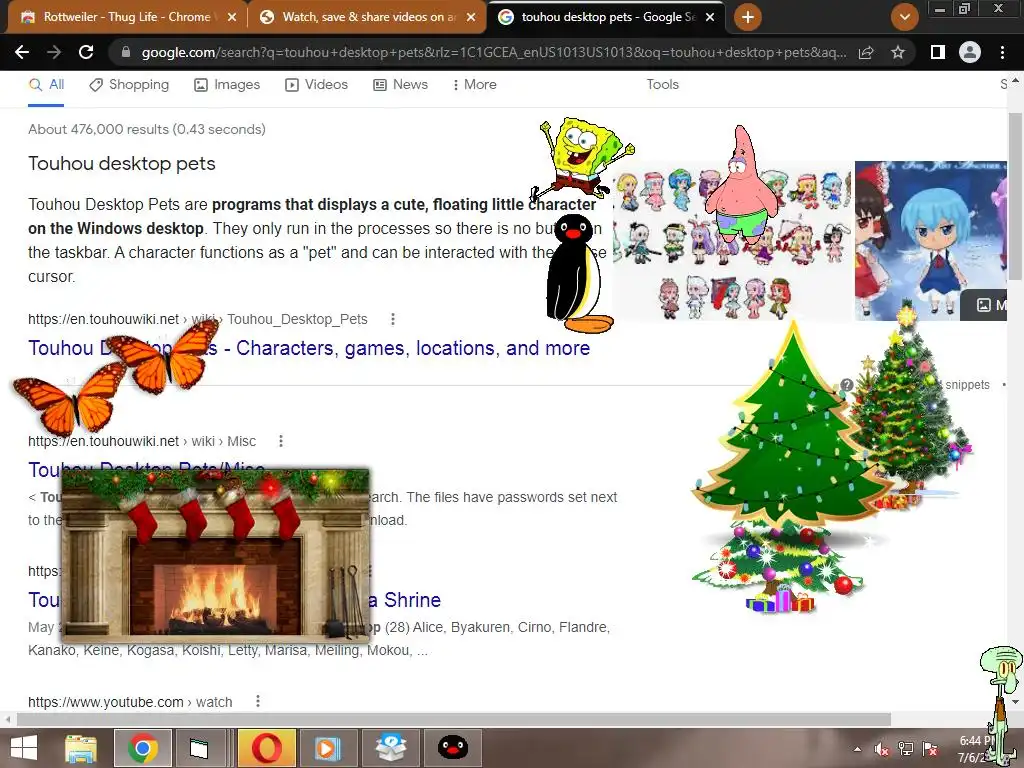The width and height of the screenshot is (1024, 768).
Task: Click the Chrome taskbar icon
Action: pos(143,748)
